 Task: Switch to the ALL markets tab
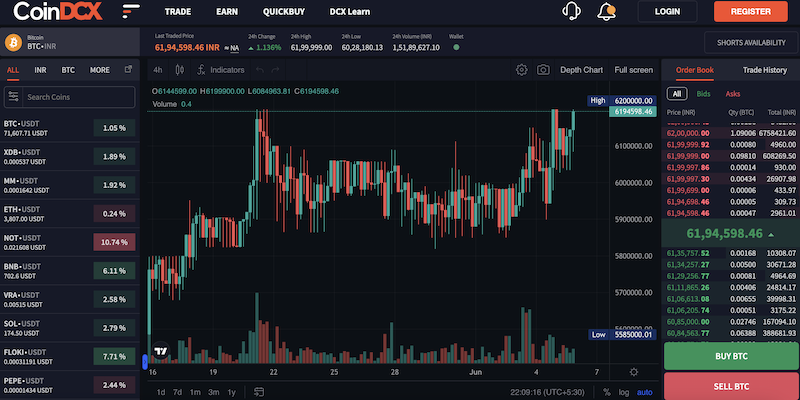click(x=13, y=70)
